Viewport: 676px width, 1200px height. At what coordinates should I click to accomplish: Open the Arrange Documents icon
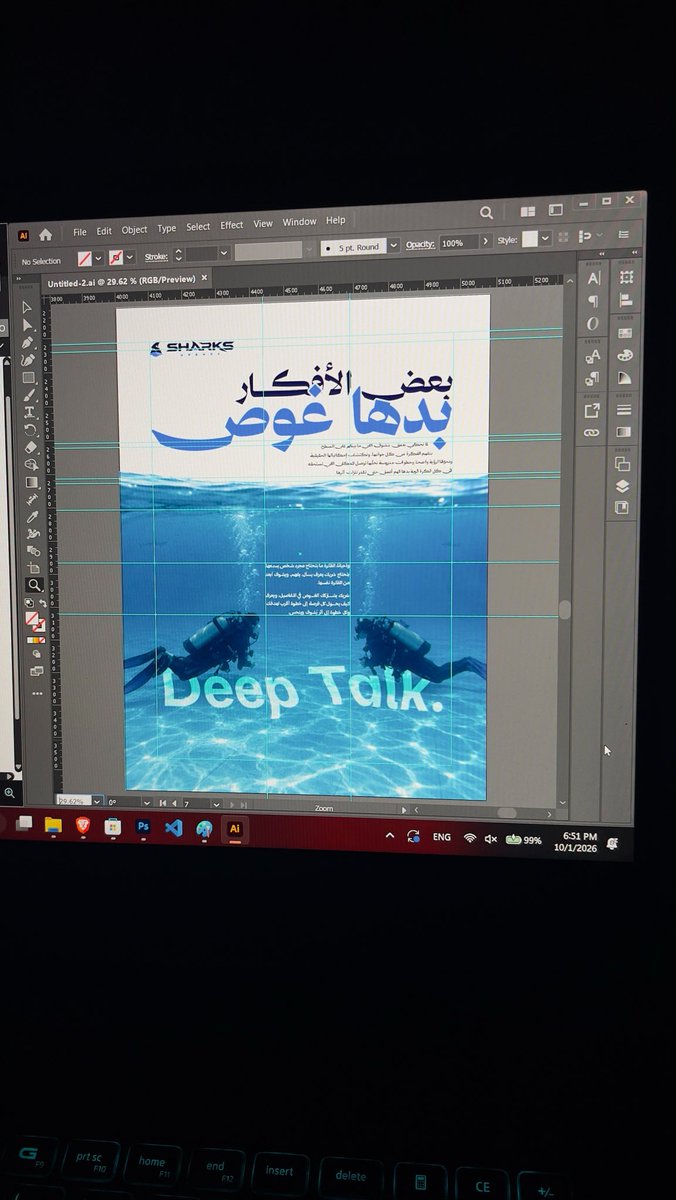pos(528,212)
